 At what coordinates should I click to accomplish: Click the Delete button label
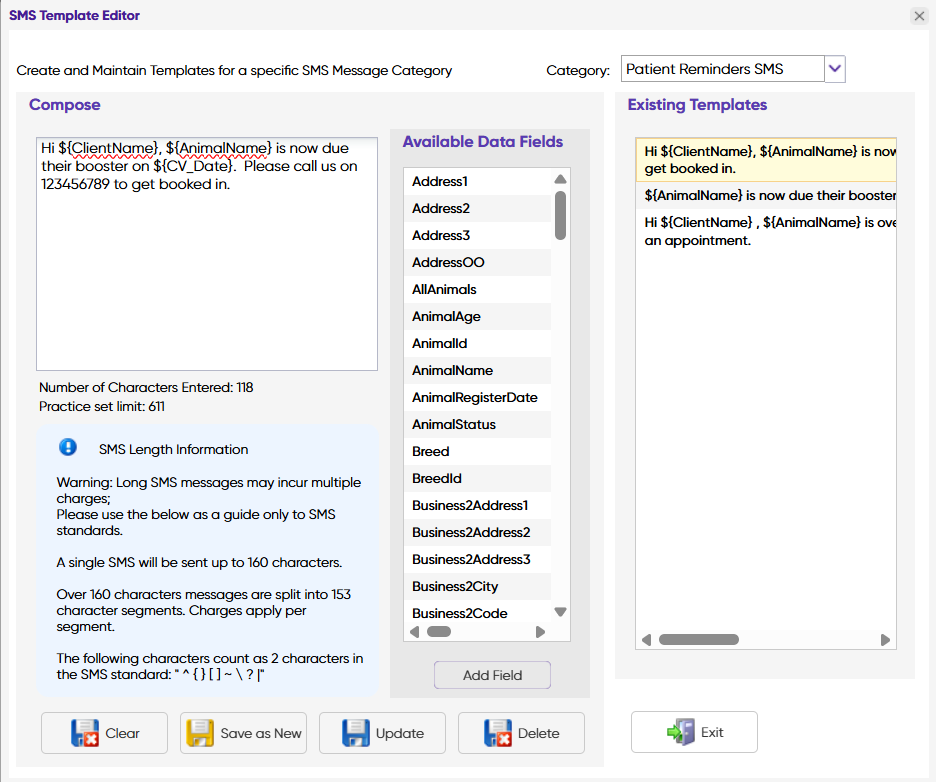coord(538,733)
